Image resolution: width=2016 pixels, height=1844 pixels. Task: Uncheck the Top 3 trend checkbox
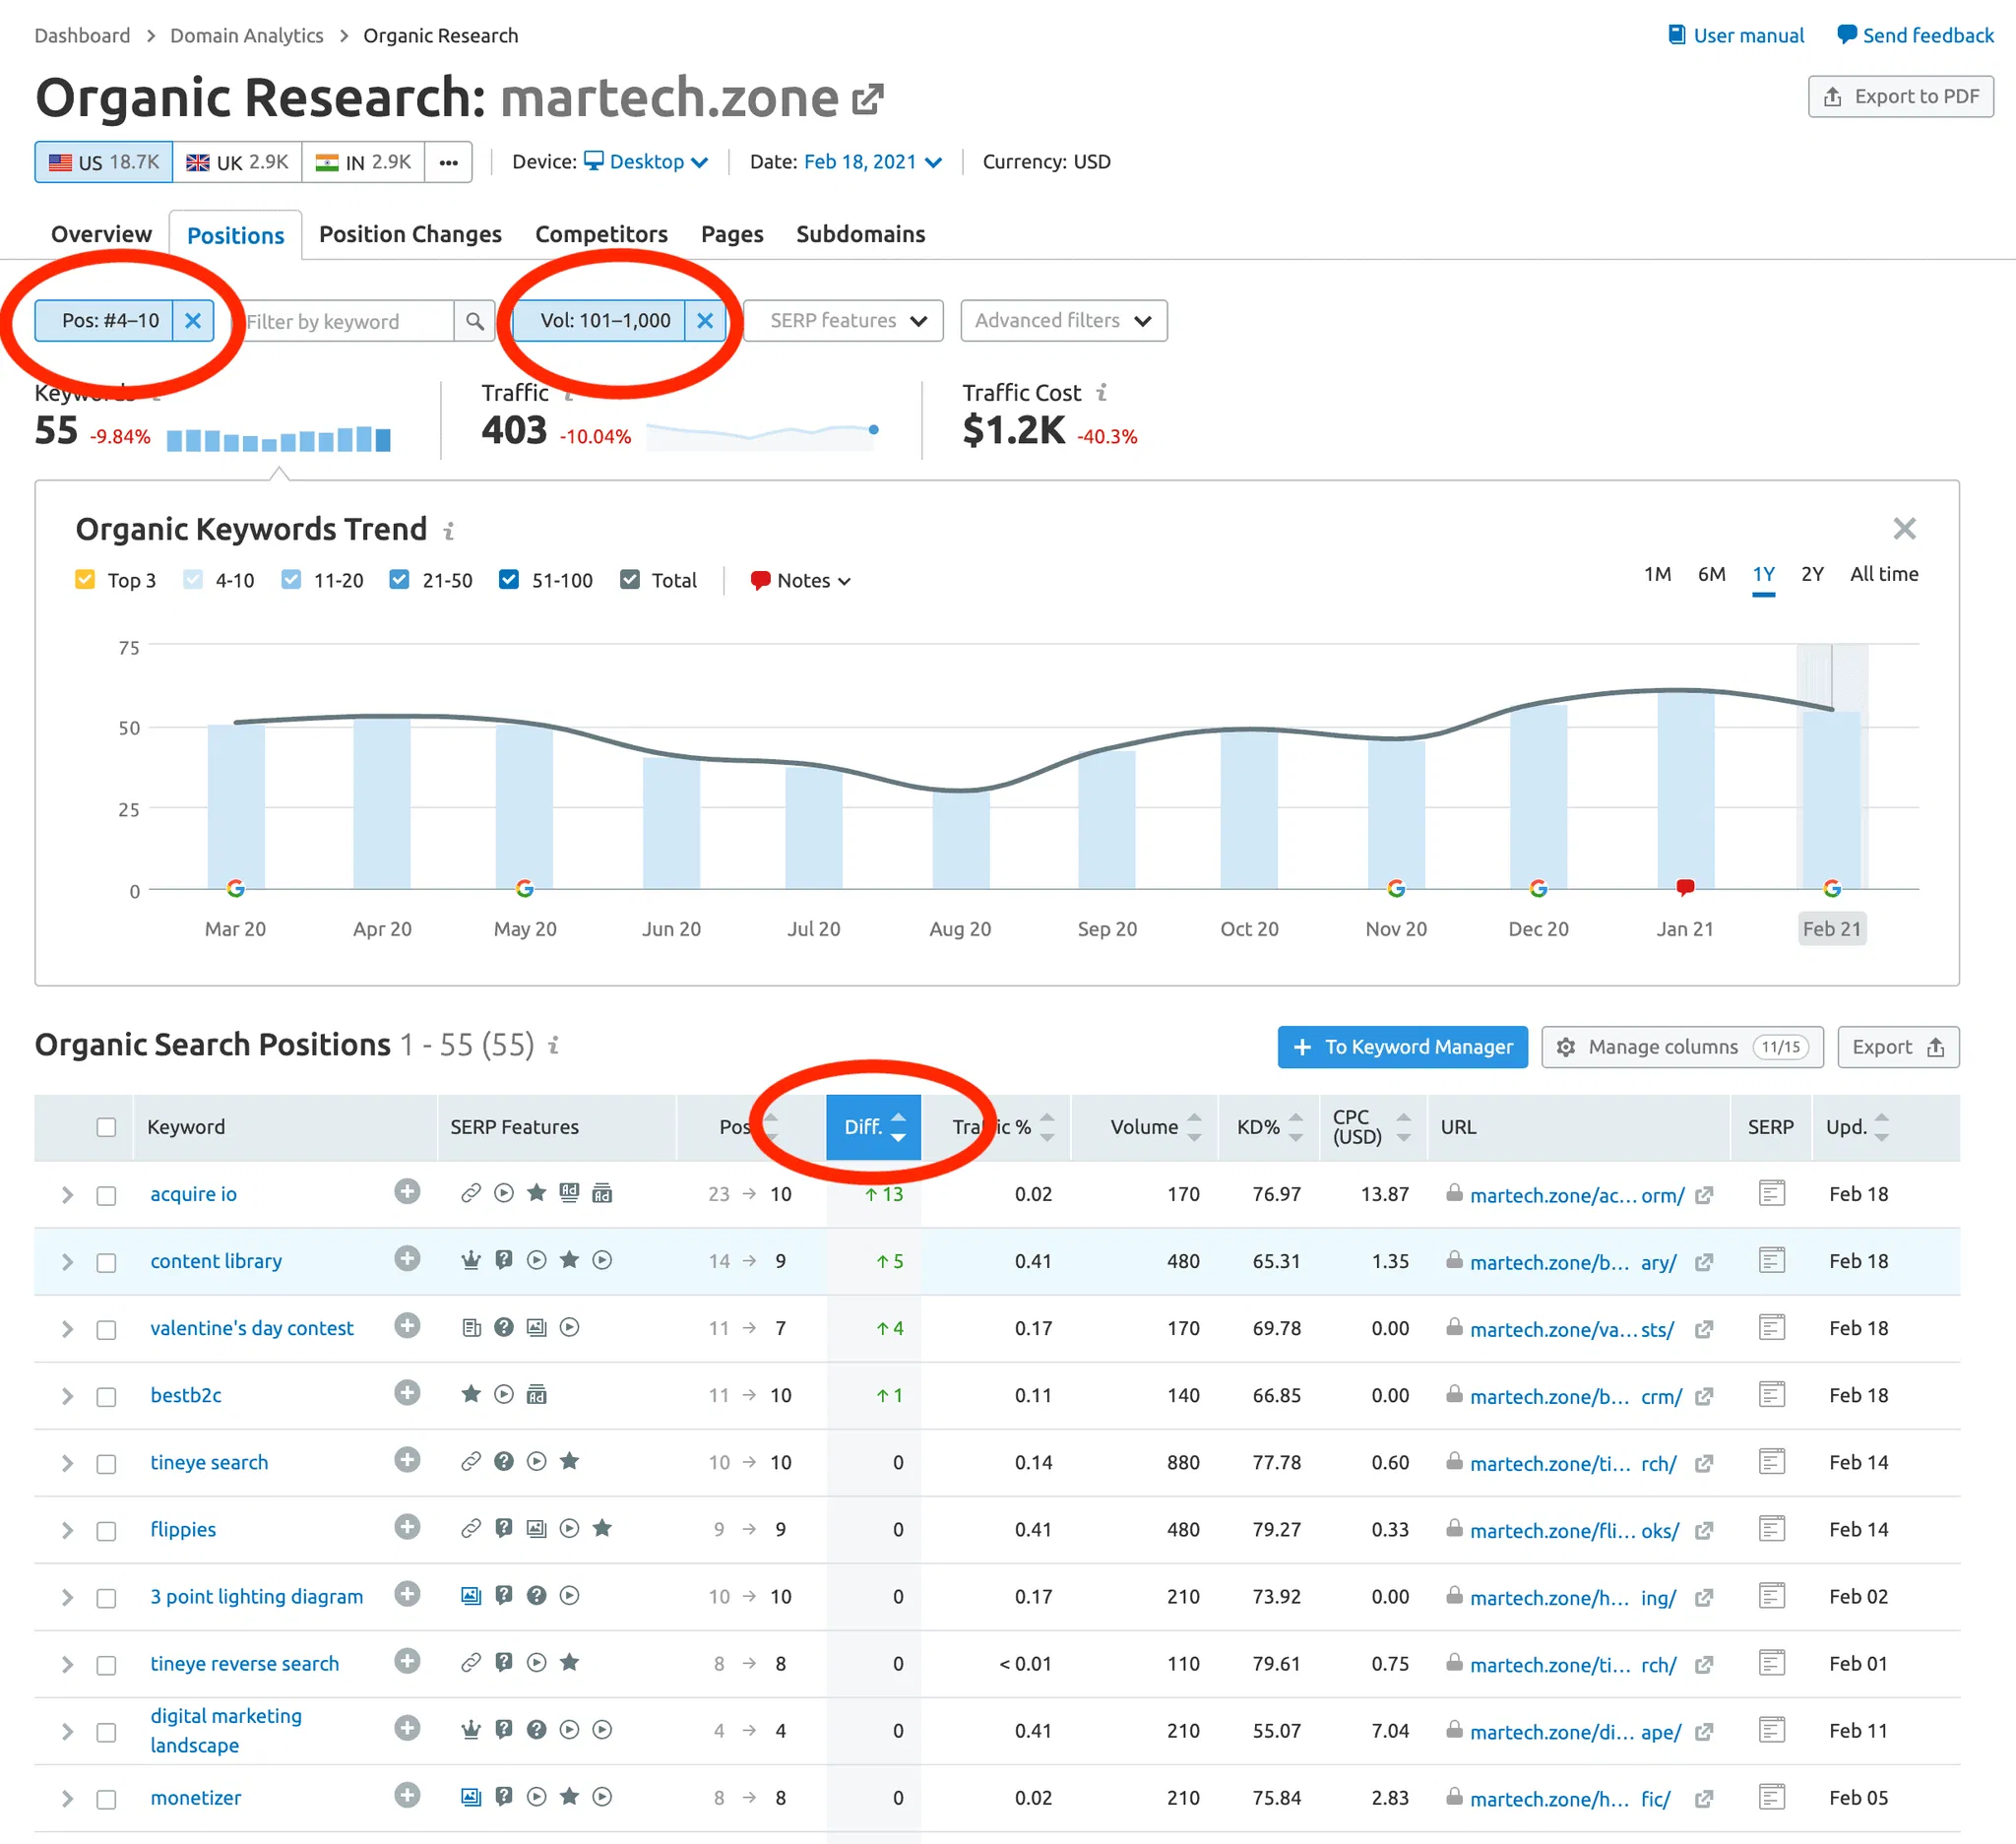click(x=85, y=580)
